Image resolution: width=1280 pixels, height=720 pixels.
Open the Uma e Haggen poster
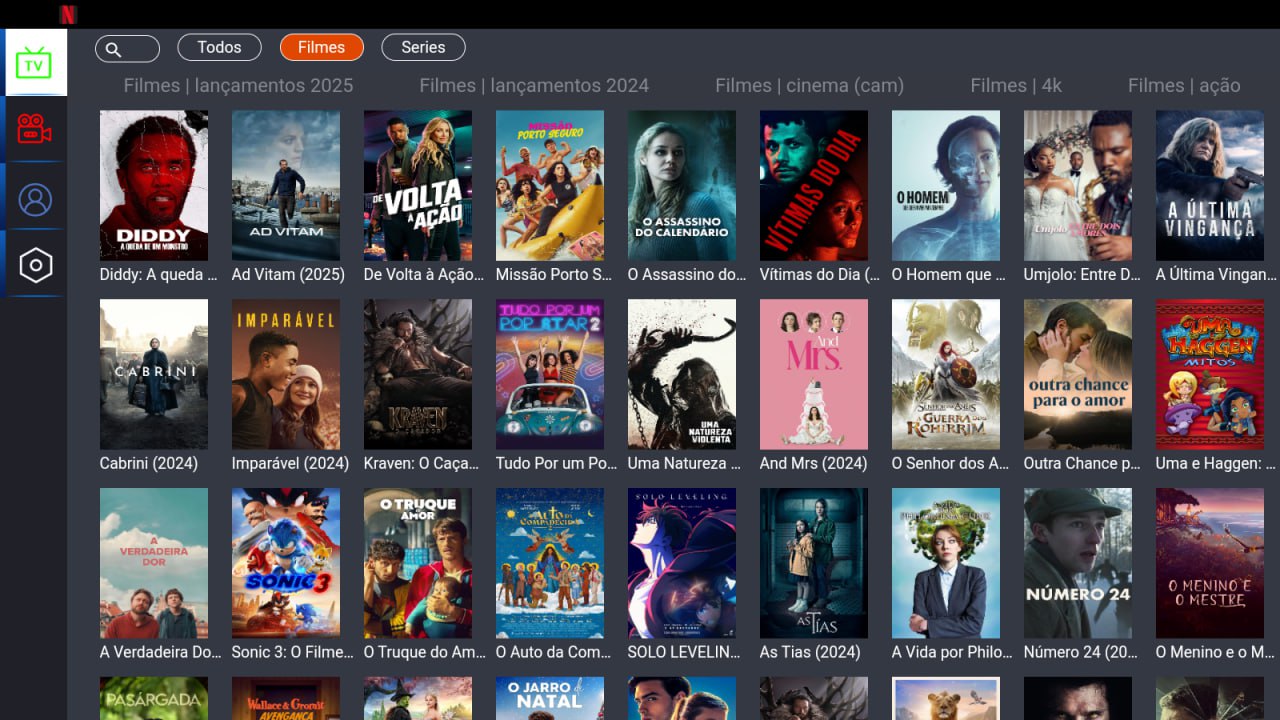[1210, 374]
